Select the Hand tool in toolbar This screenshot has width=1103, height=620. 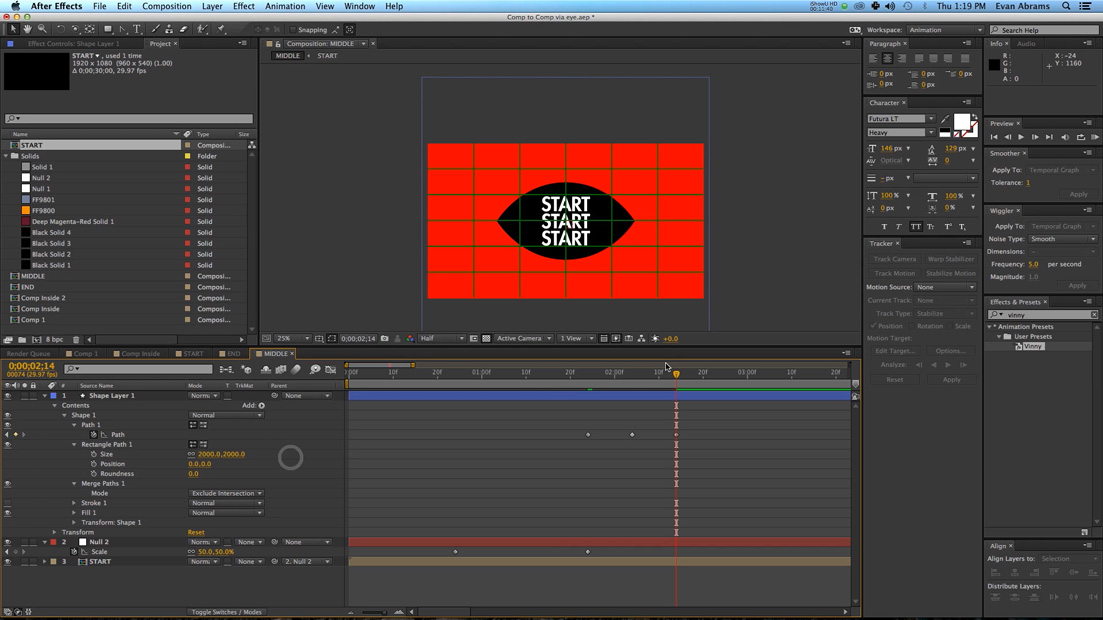coord(27,30)
